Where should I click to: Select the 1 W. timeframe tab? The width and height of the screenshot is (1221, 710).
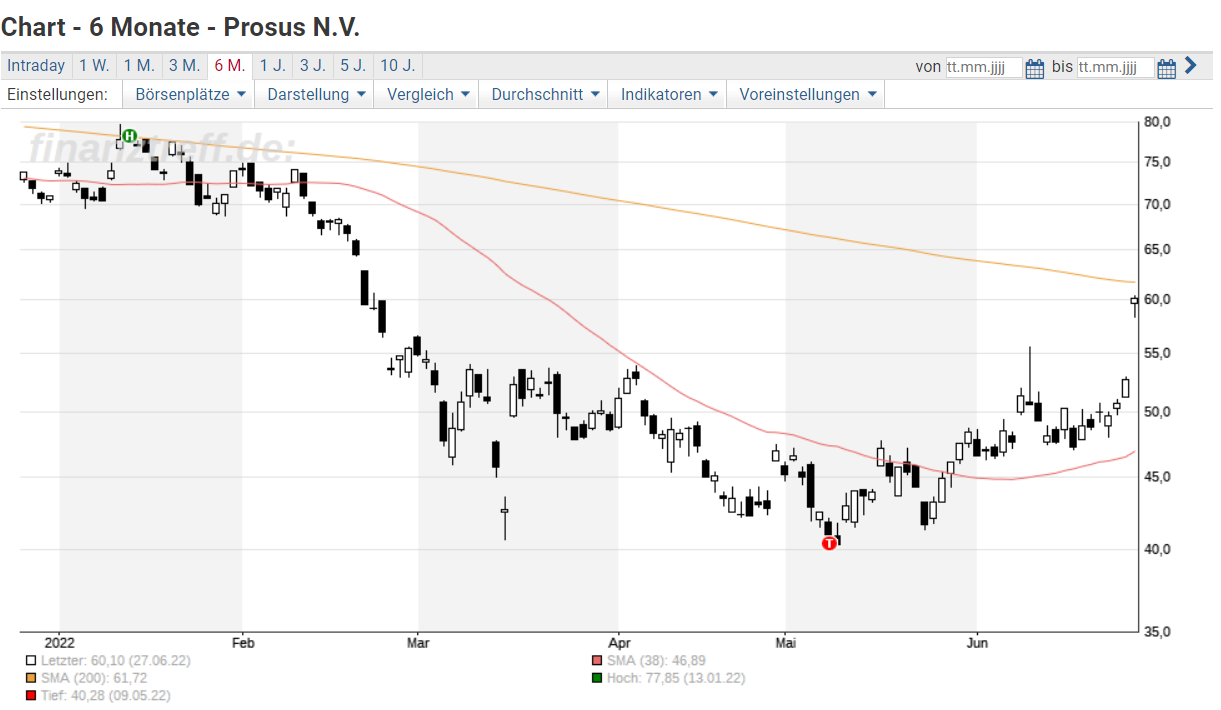94,66
